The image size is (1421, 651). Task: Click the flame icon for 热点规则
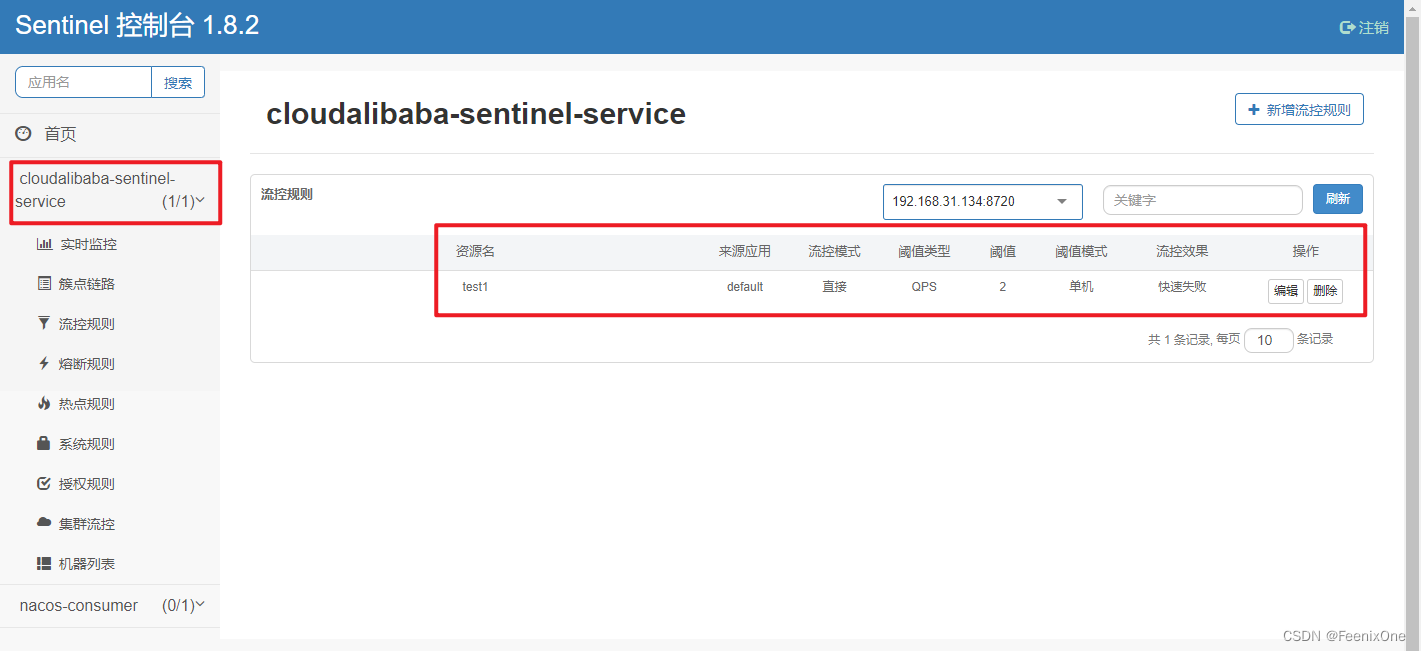44,404
